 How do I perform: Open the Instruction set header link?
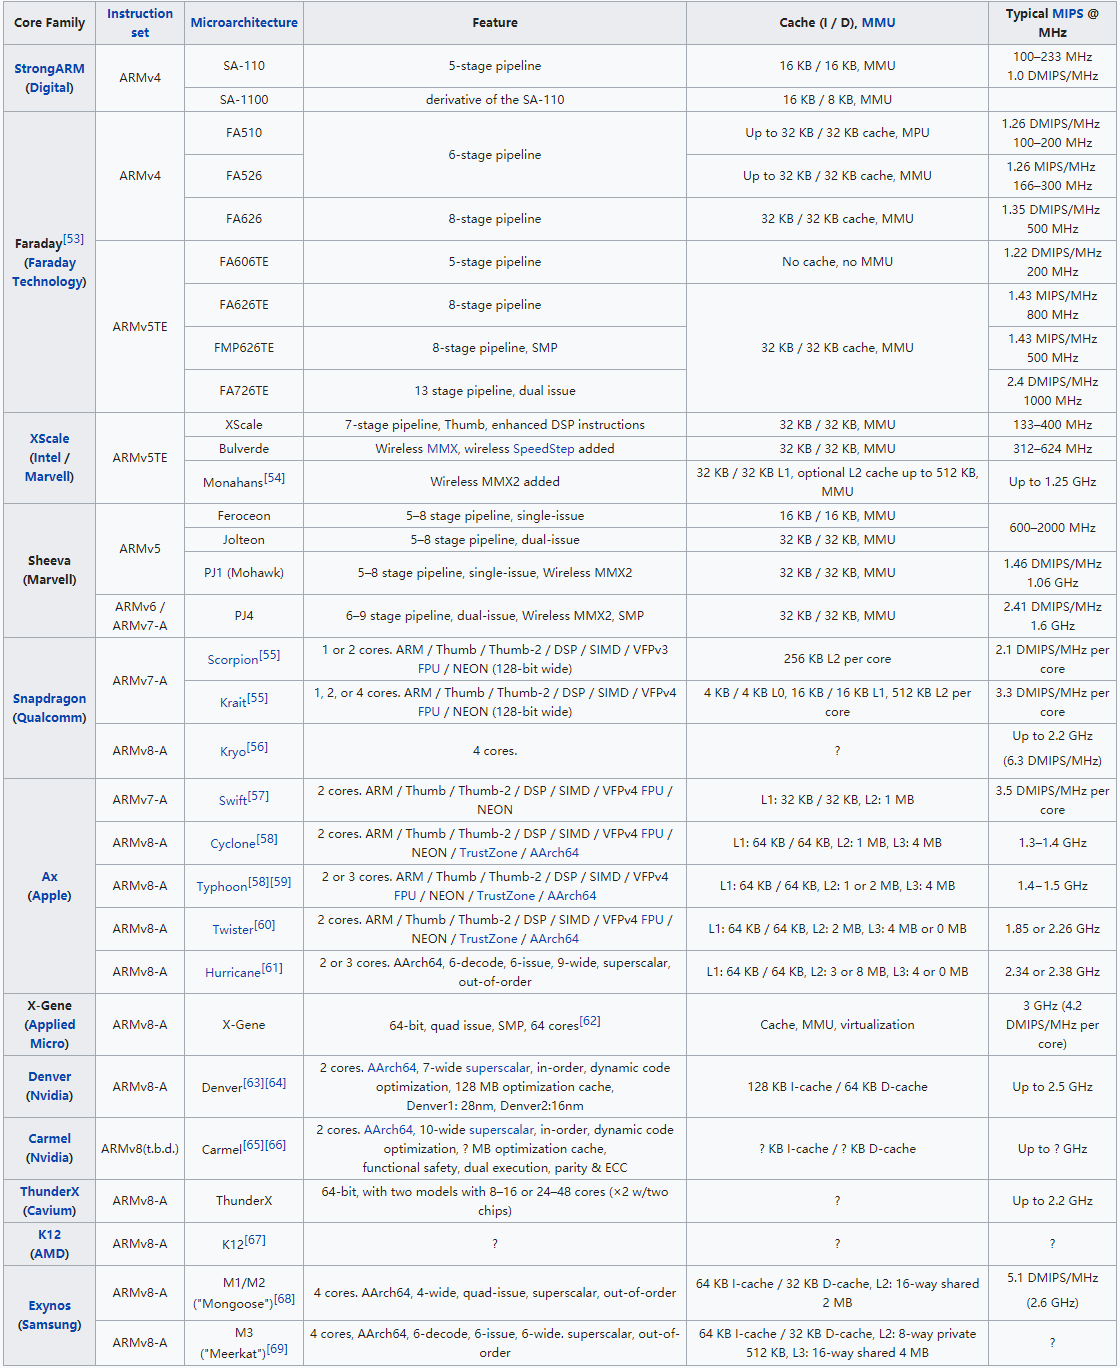pos(140,23)
